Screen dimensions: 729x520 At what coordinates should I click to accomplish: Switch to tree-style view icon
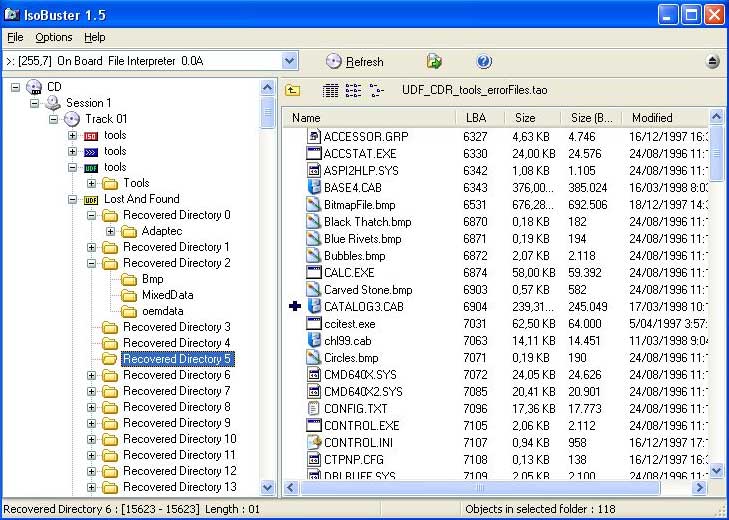pos(377,90)
